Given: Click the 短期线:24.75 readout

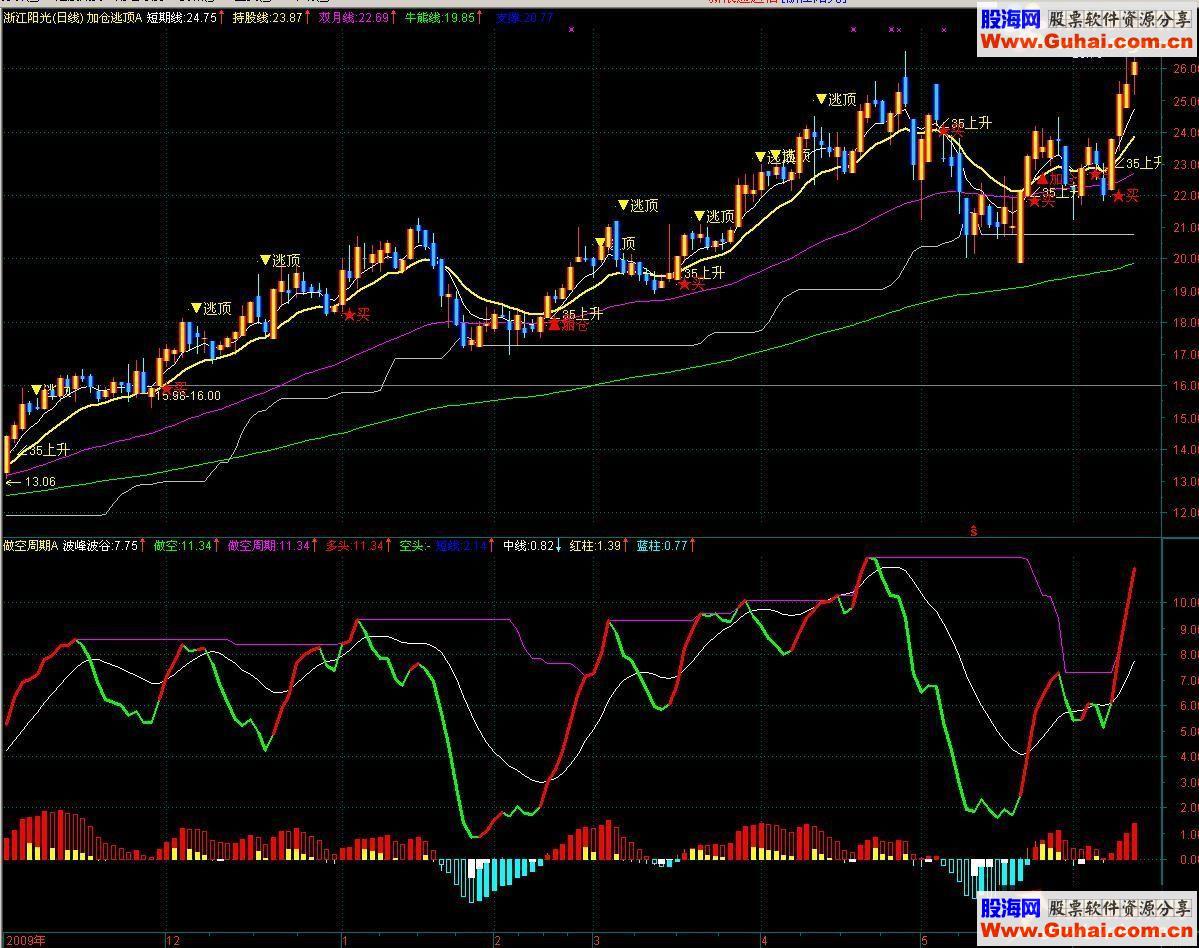Looking at the screenshot, I should (x=181, y=18).
